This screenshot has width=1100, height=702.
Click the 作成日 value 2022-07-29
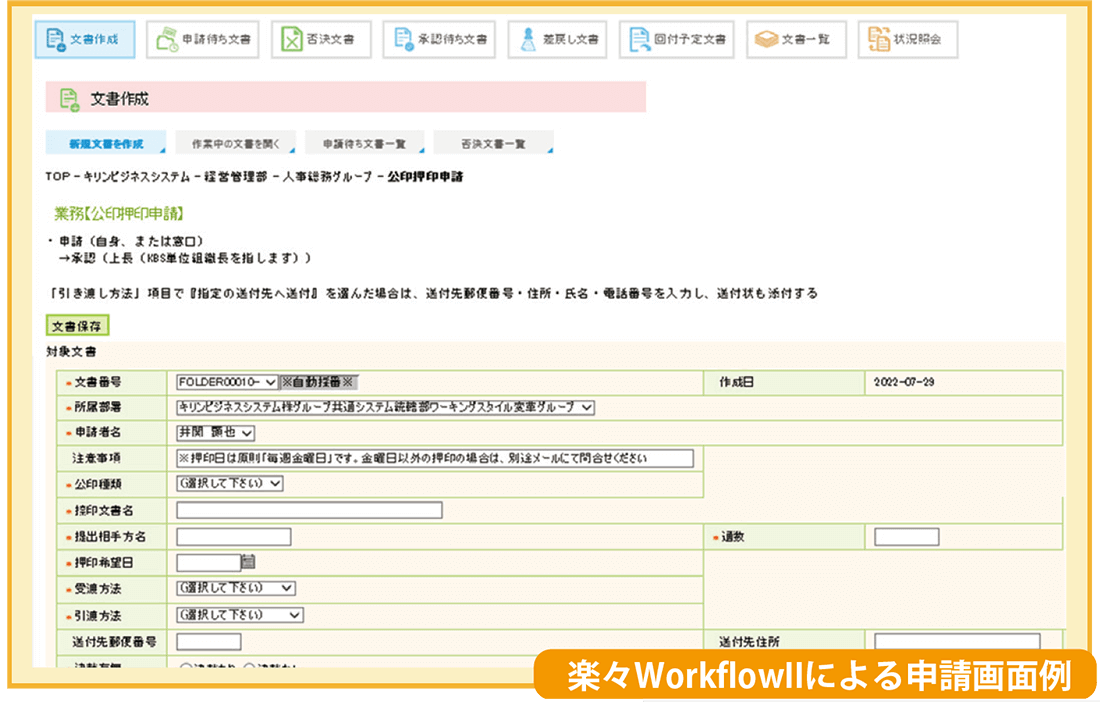904,382
